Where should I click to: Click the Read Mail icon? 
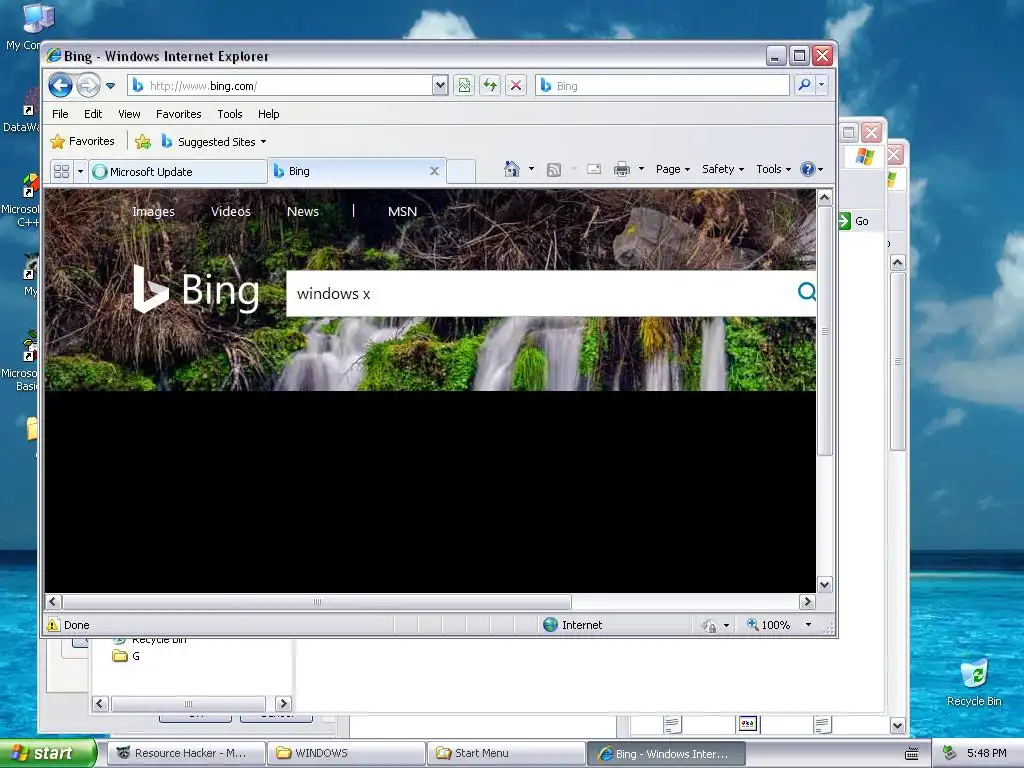594,169
